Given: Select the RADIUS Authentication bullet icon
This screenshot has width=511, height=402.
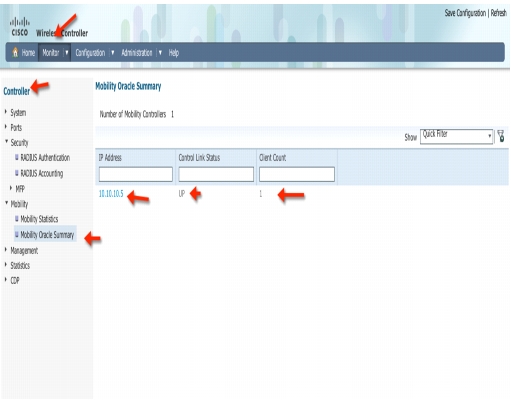Looking at the screenshot, I should click(17, 157).
